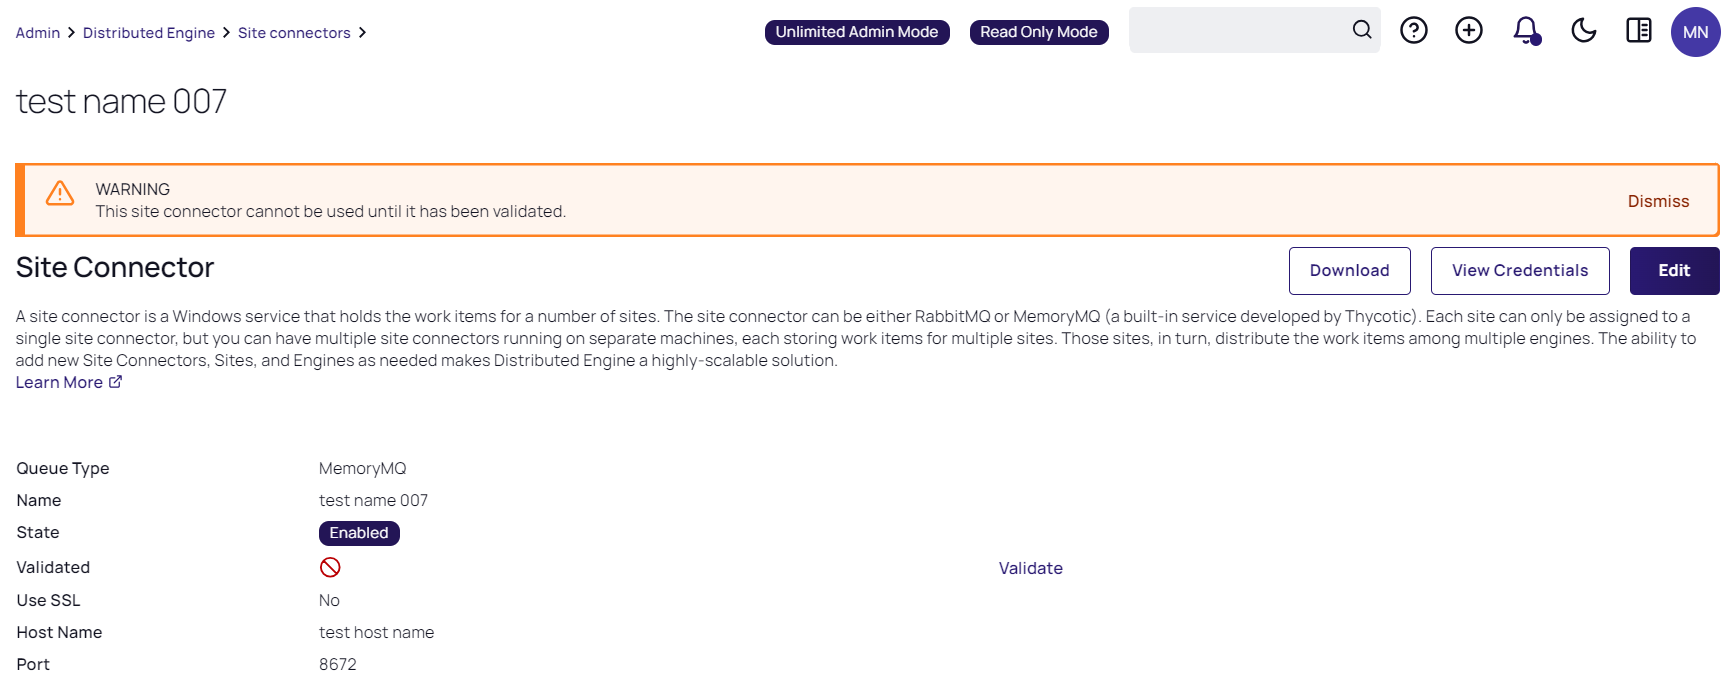Image resolution: width=1727 pixels, height=691 pixels.
Task: Click inside the top search field
Action: coord(1238,30)
